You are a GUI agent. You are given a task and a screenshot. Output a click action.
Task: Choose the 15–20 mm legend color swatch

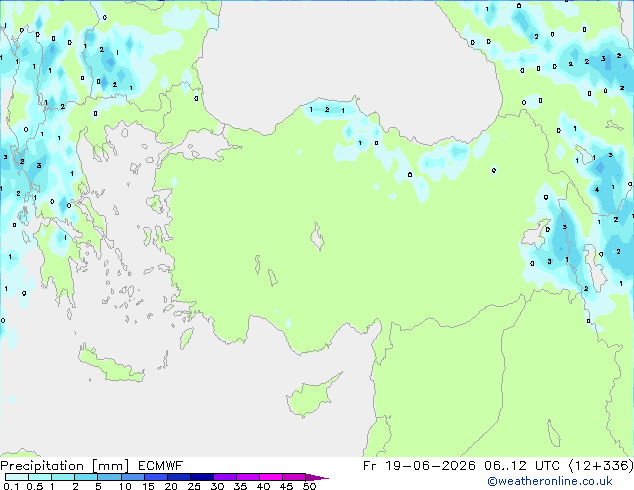point(155,477)
